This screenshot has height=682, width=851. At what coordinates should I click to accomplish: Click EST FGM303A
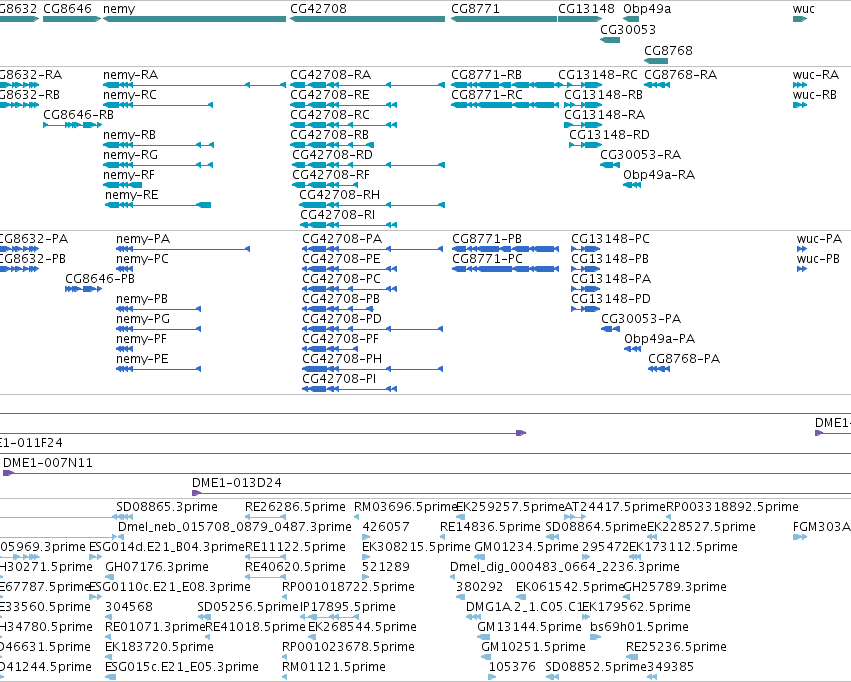822,527
